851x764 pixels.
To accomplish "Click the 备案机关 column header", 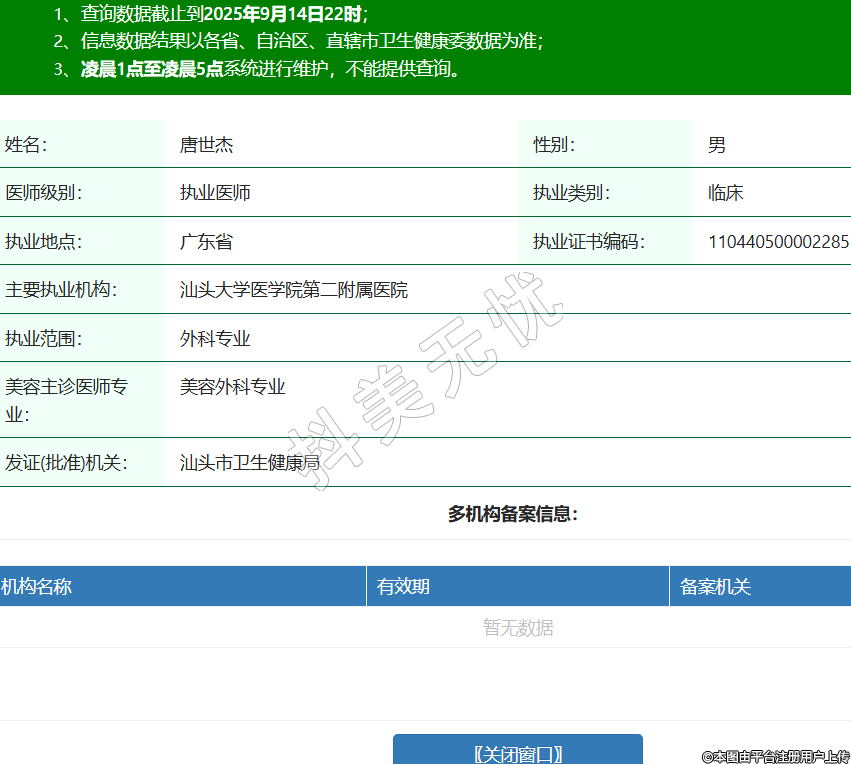I will click(715, 587).
